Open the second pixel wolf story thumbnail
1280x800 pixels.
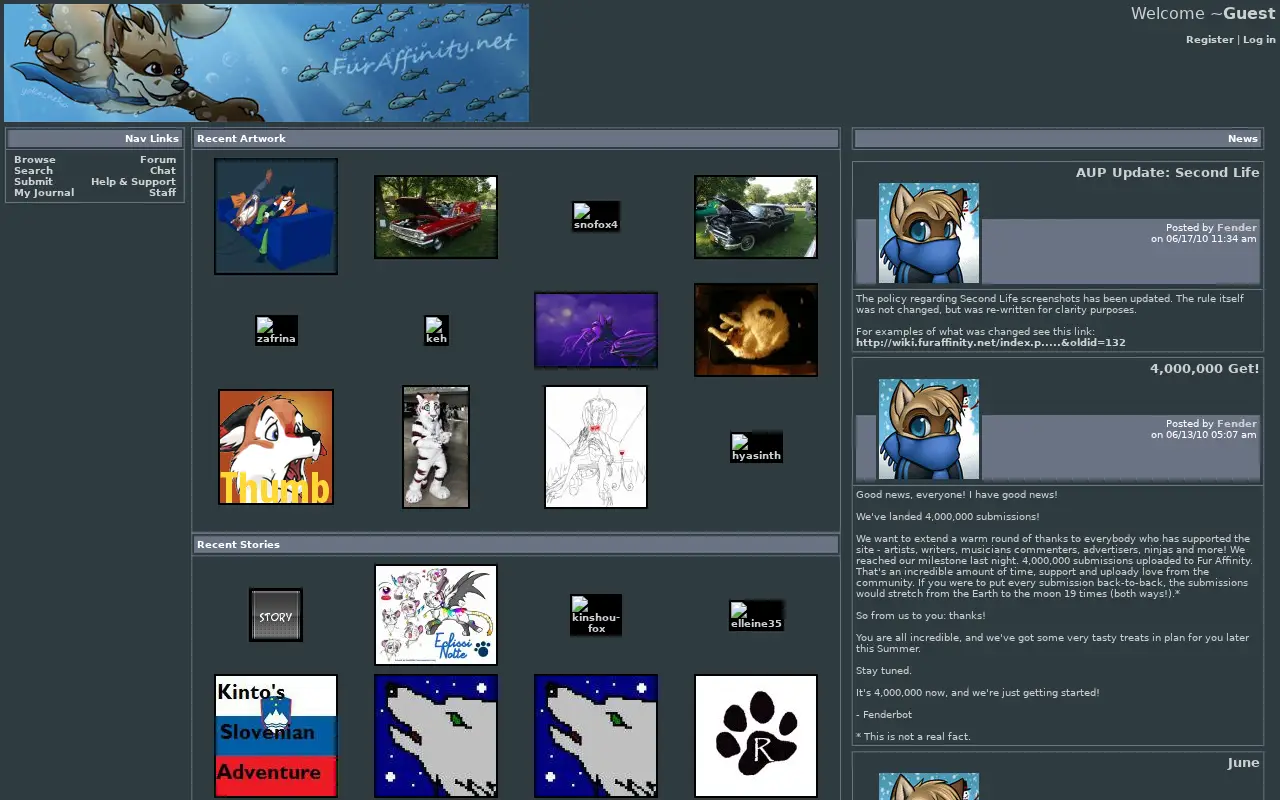596,736
